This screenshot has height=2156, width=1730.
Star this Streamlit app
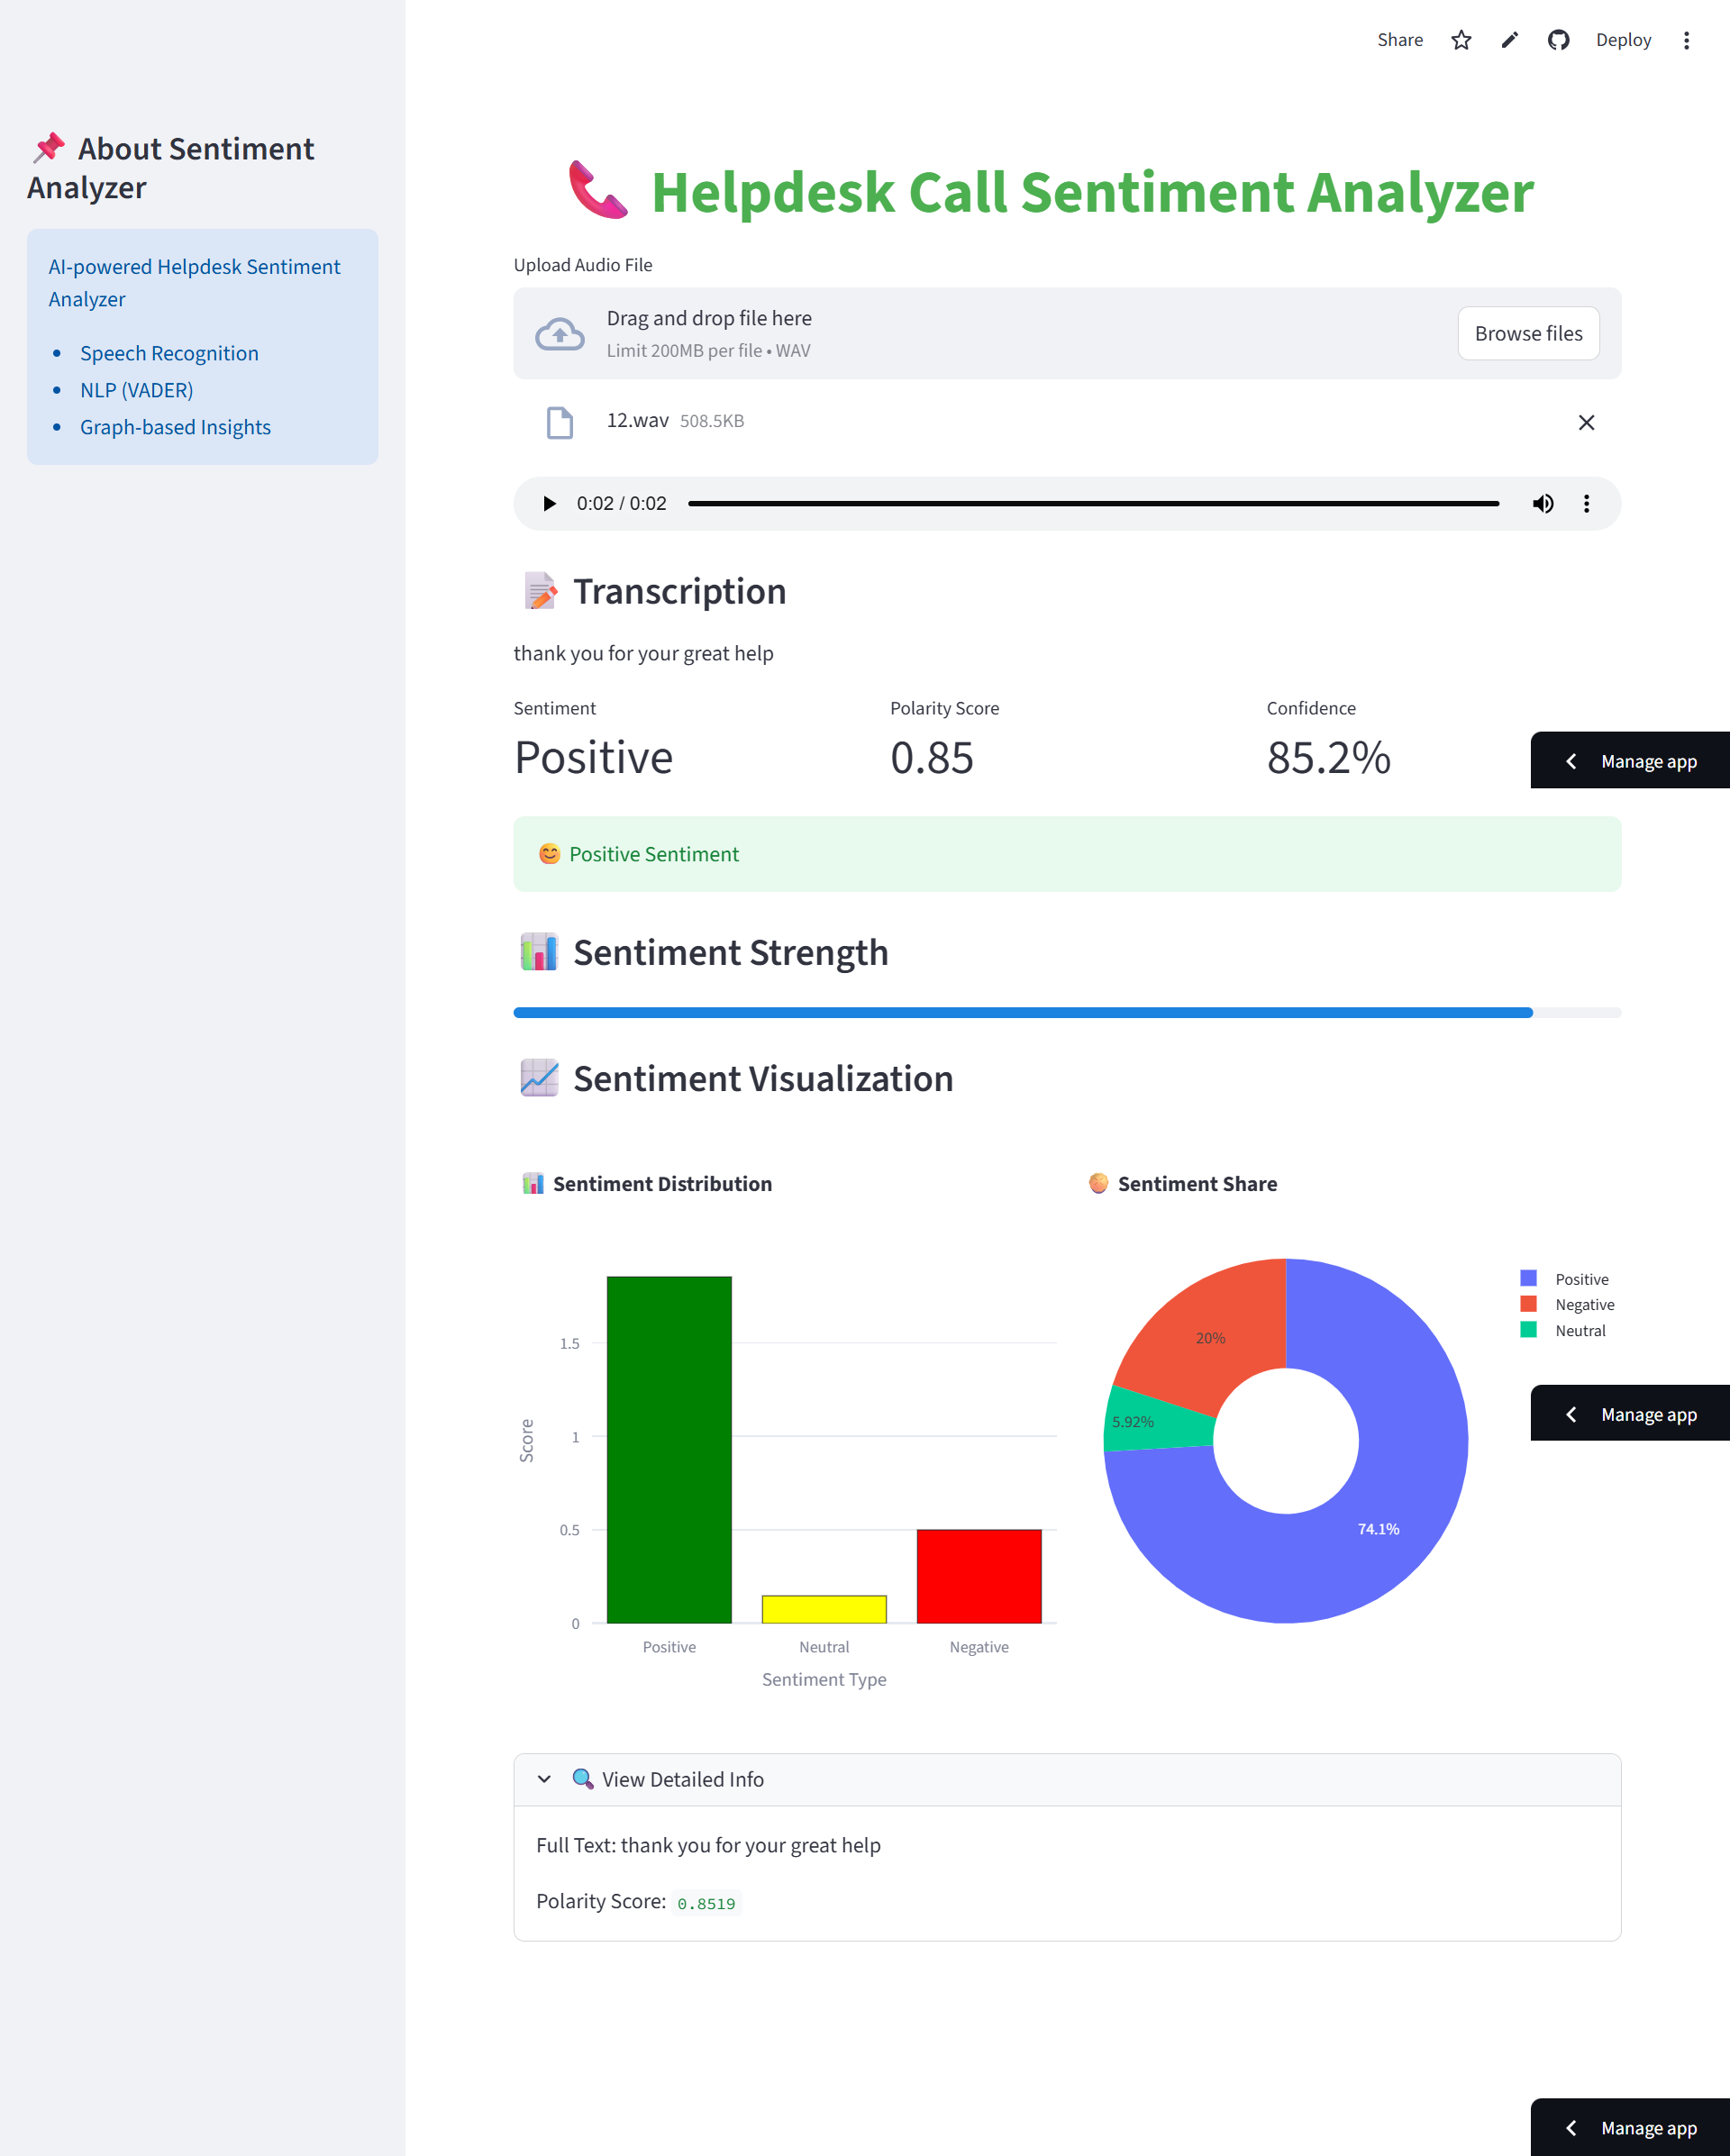coord(1461,40)
